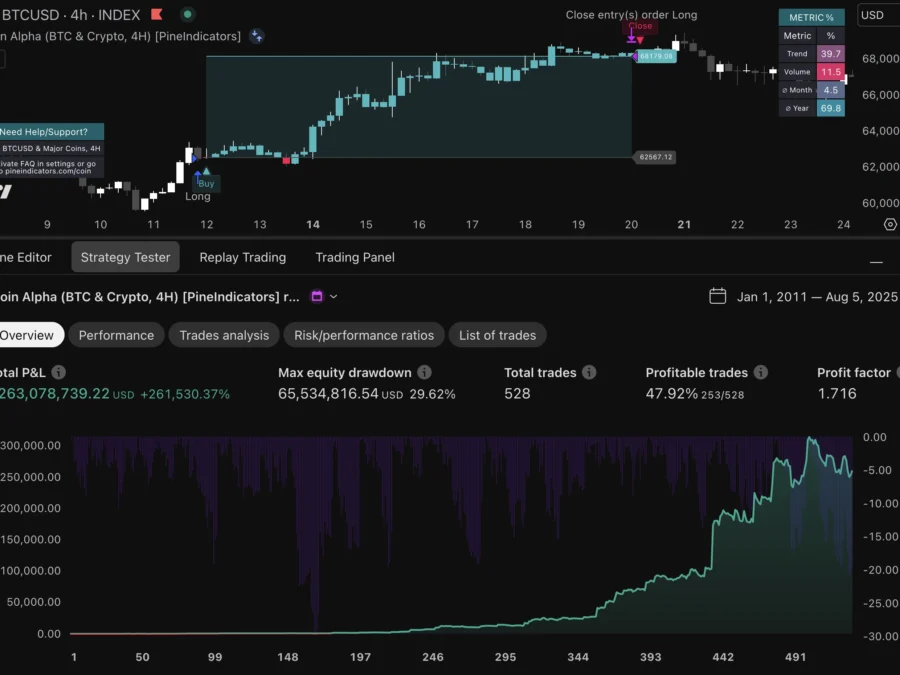Click date range Jan 1, 2011 — Aug 5, 2025
Viewport: 900px width, 675px height.
pyautogui.click(x=817, y=297)
